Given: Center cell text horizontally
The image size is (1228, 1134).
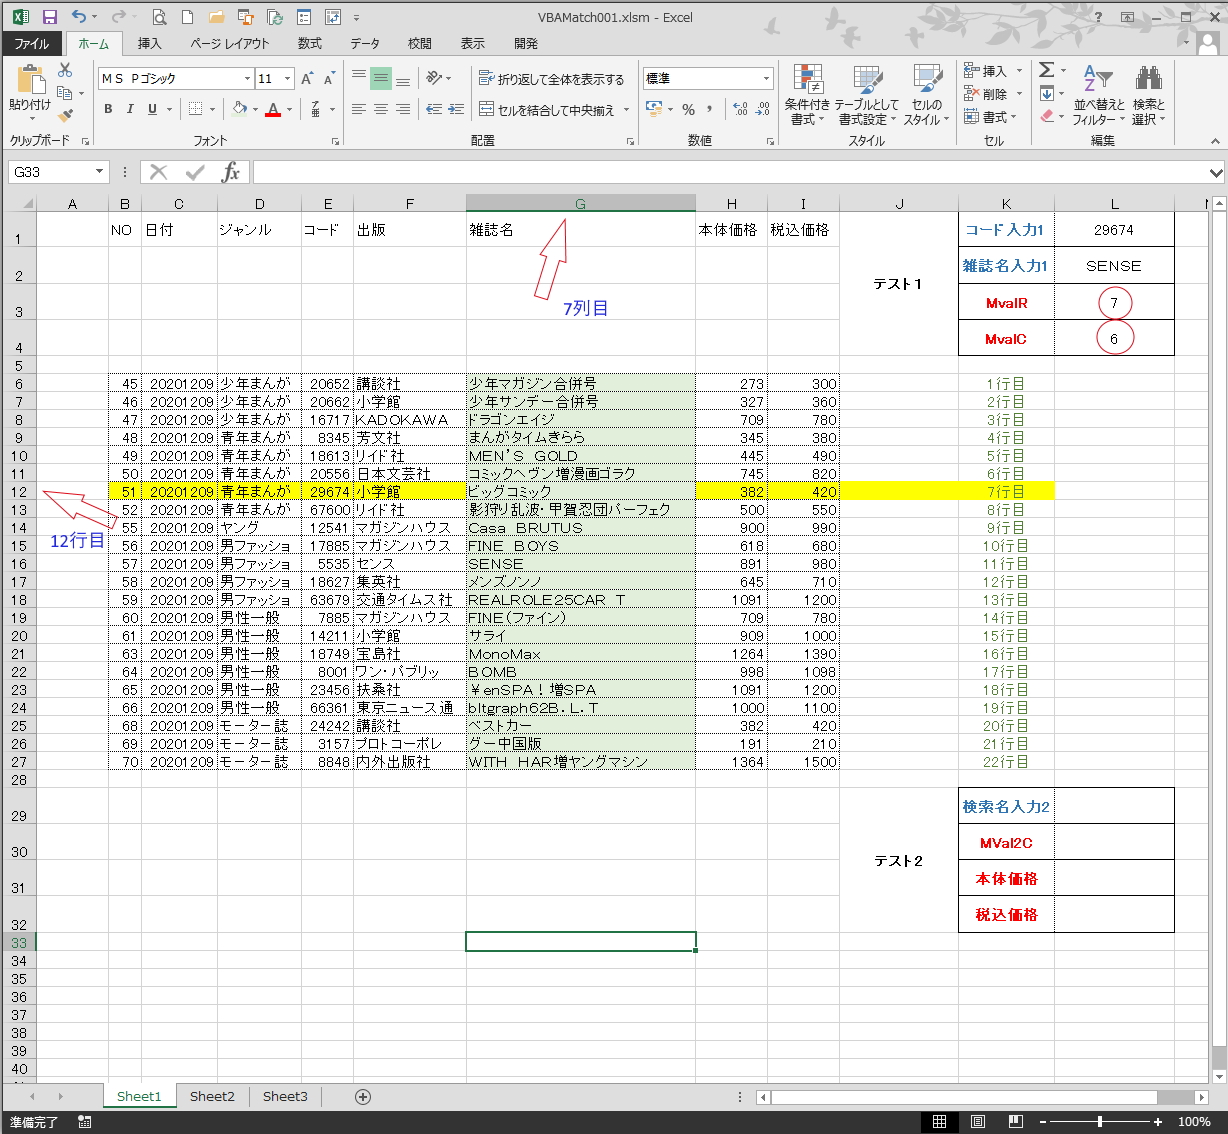Looking at the screenshot, I should pos(381,109).
